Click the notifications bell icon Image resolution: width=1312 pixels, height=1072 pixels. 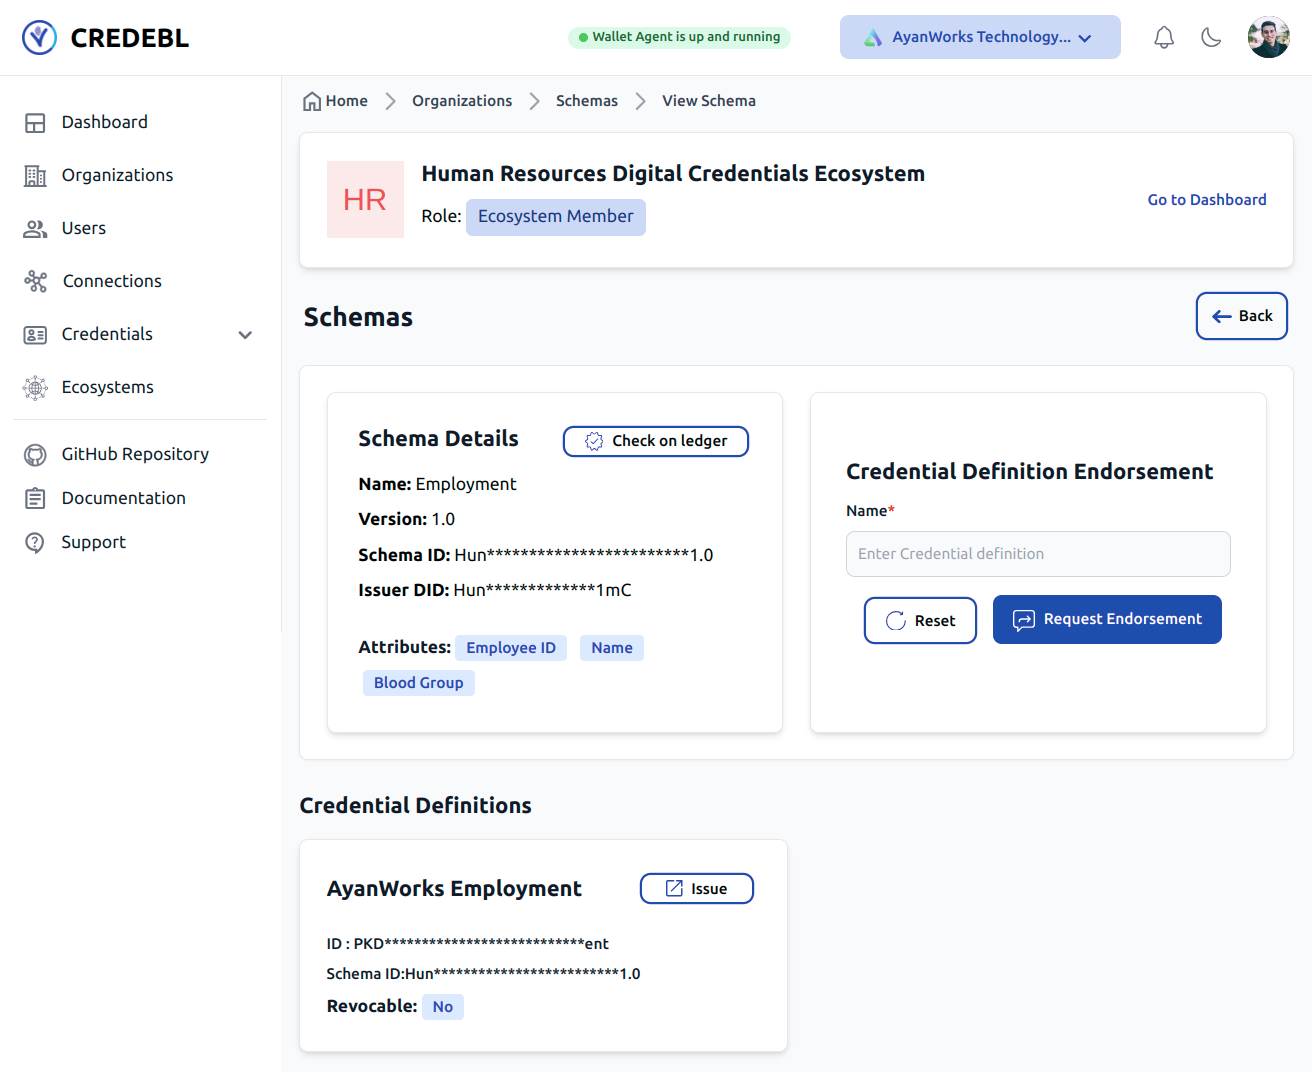(1164, 38)
